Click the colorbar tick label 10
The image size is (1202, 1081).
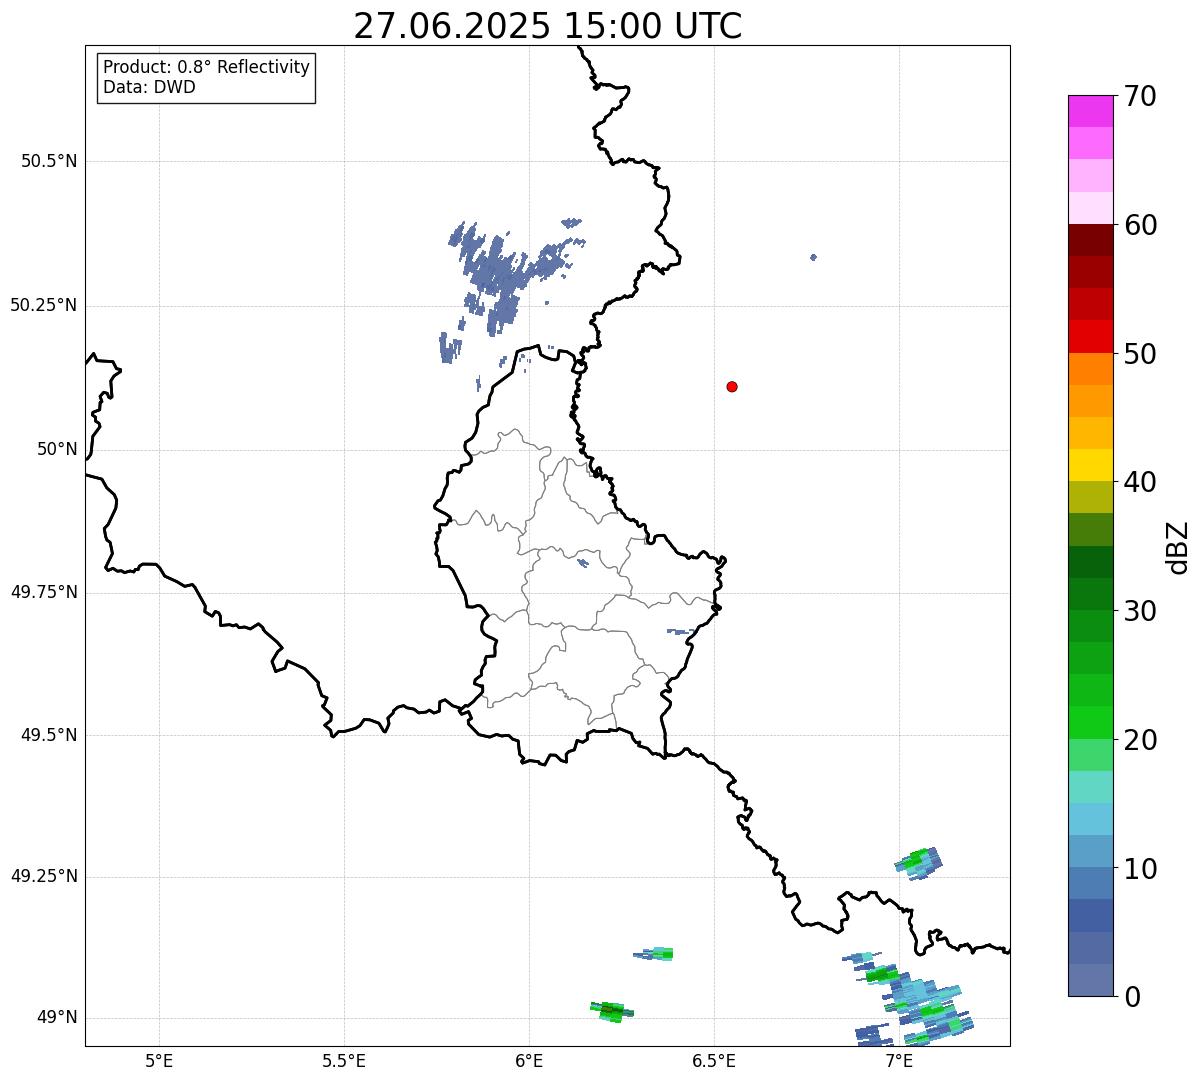point(1141,869)
